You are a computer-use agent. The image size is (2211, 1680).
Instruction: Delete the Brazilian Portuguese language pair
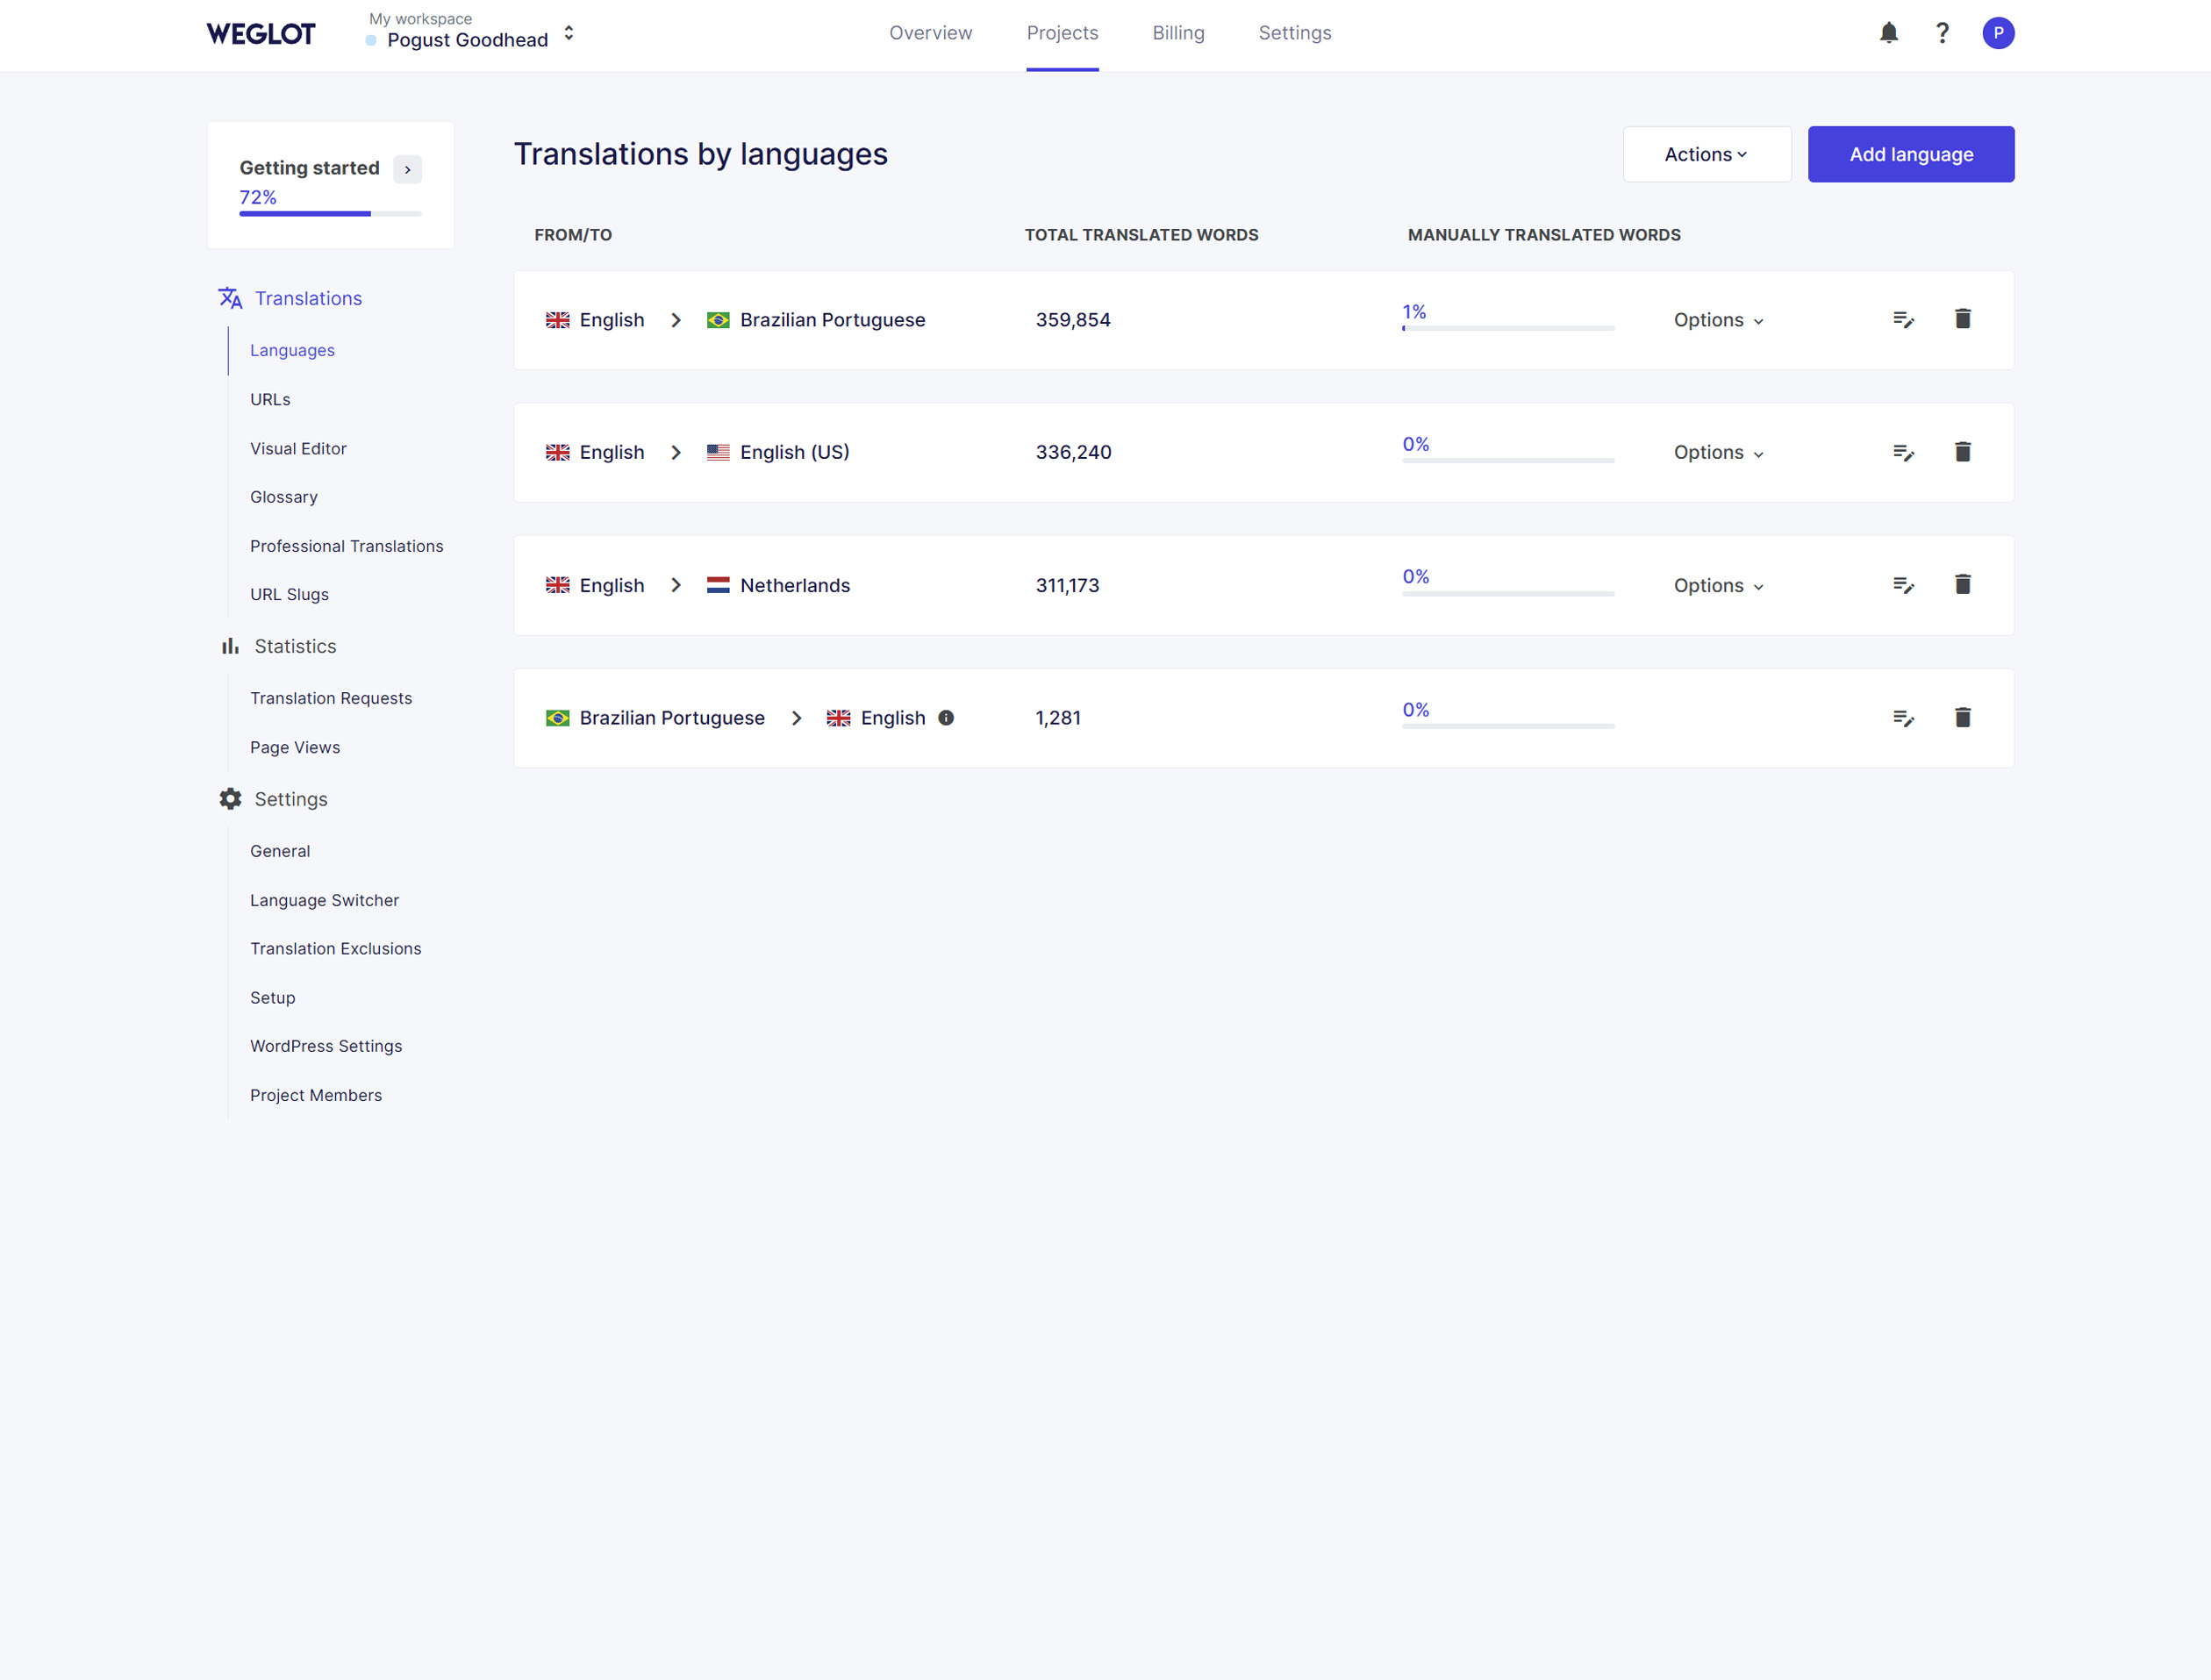click(1962, 319)
